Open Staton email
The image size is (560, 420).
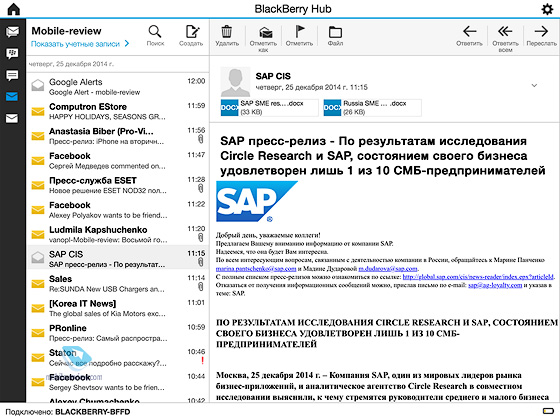pos(118,357)
